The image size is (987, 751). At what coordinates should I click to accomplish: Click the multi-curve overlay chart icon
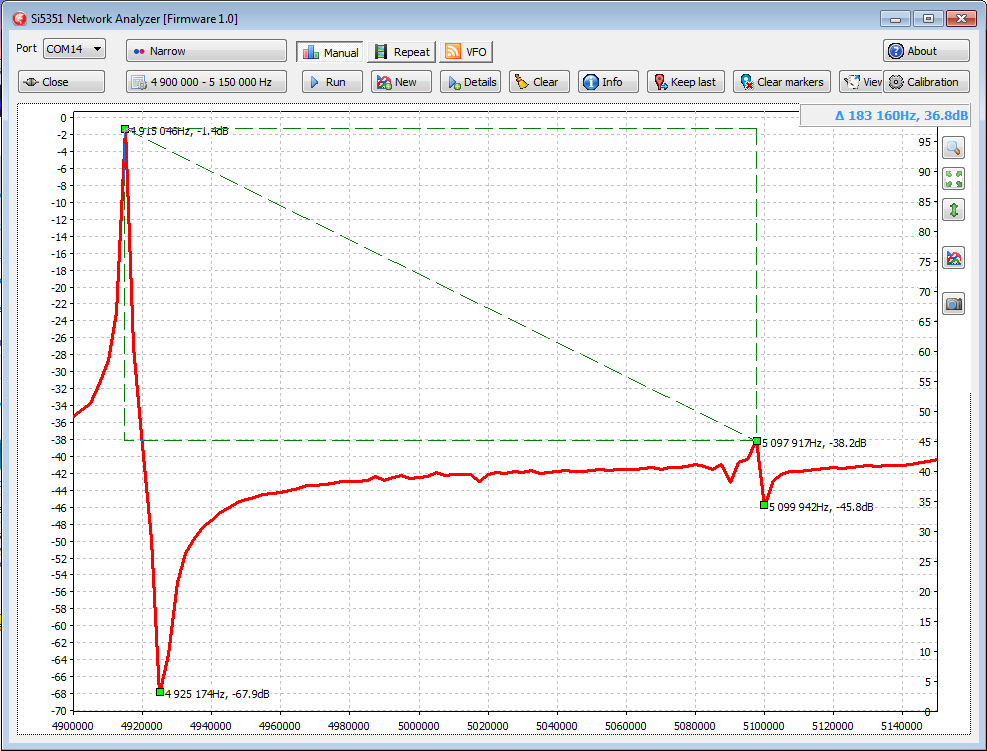pyautogui.click(x=953, y=258)
